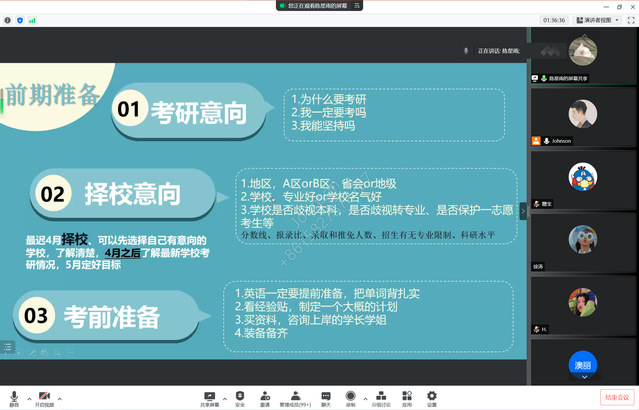Open the 聊天 chat icon

click(325, 395)
